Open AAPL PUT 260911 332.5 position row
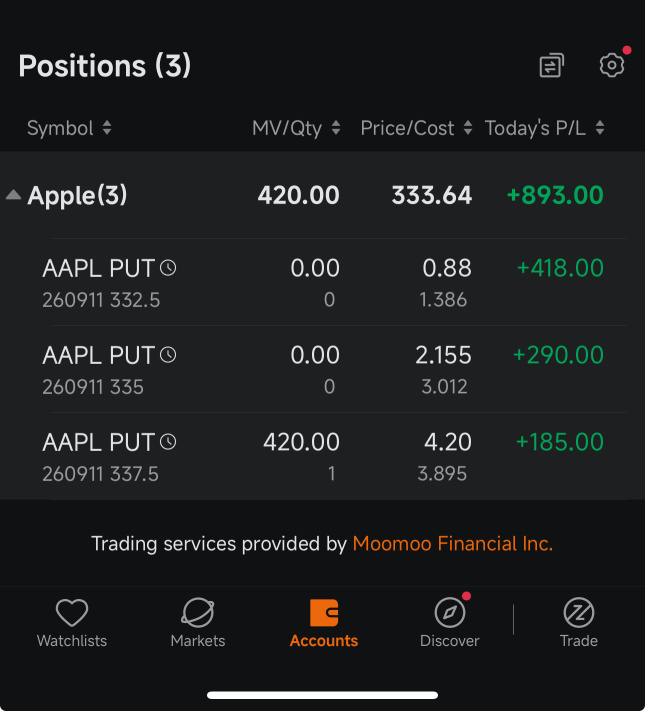645x711 pixels. pos(322,282)
